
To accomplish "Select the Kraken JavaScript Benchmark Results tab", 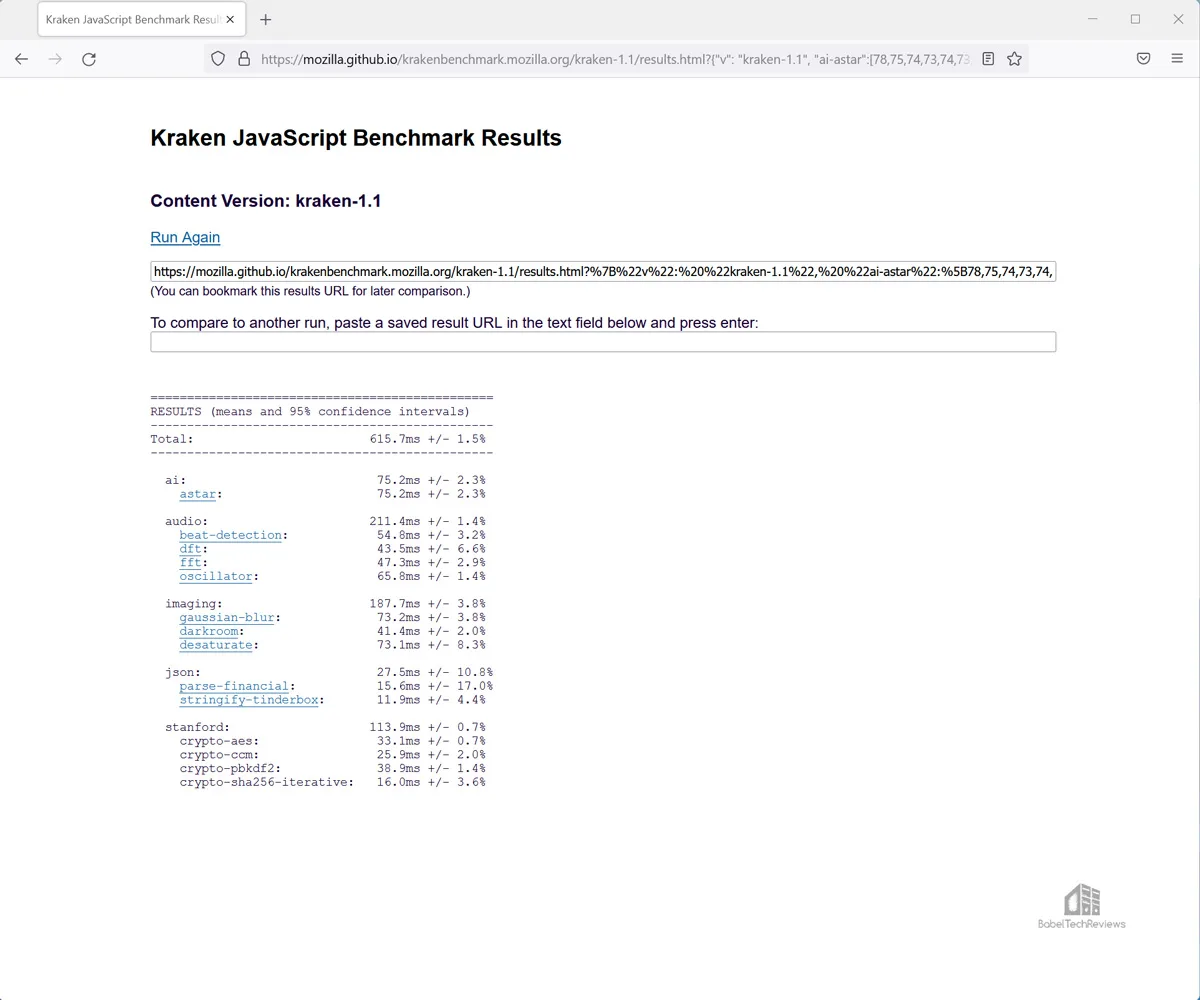I will pos(141,20).
